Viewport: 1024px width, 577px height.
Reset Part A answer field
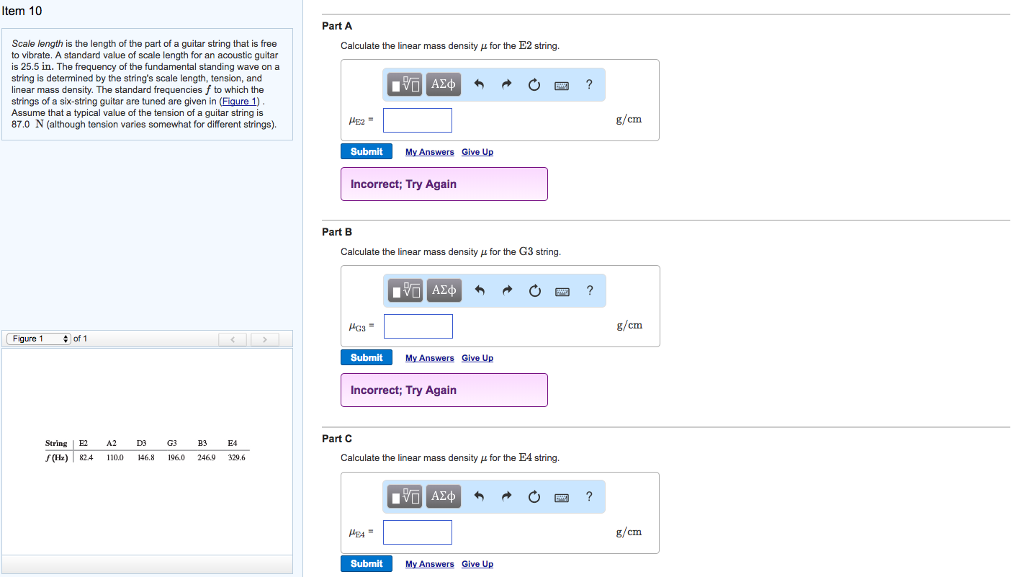(534, 85)
